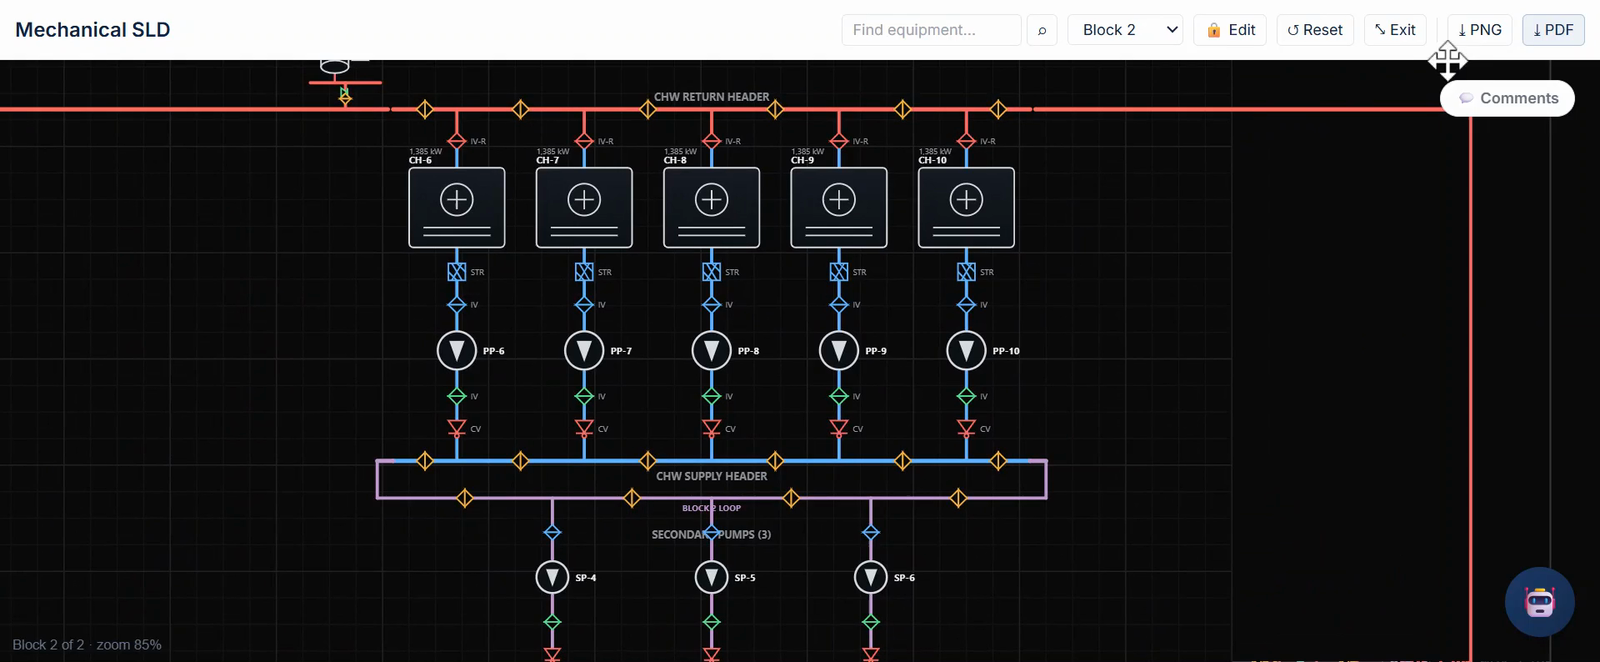
Task: Click the CHW SUPPLY HEADER label
Action: (711, 476)
